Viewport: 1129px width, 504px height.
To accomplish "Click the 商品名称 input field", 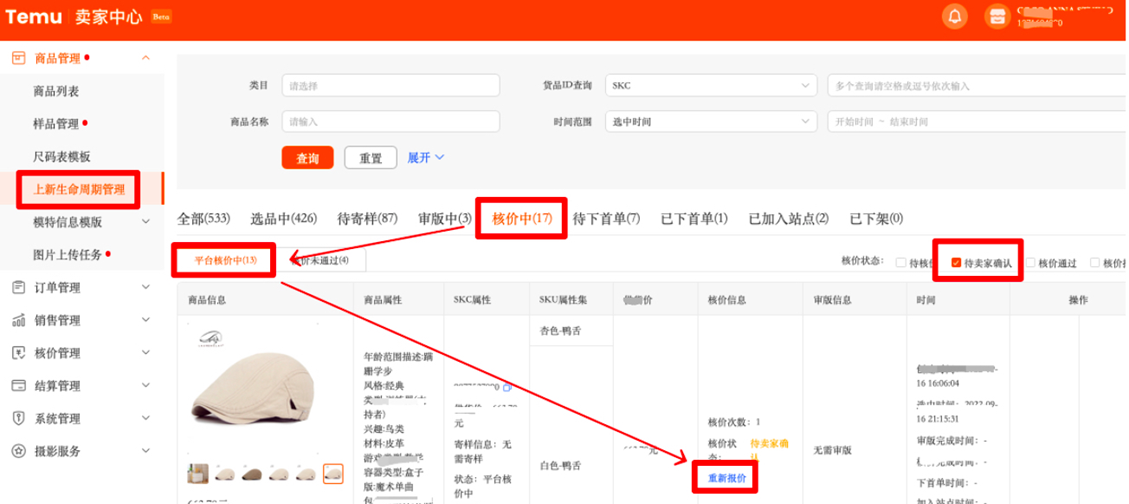I will coord(390,122).
